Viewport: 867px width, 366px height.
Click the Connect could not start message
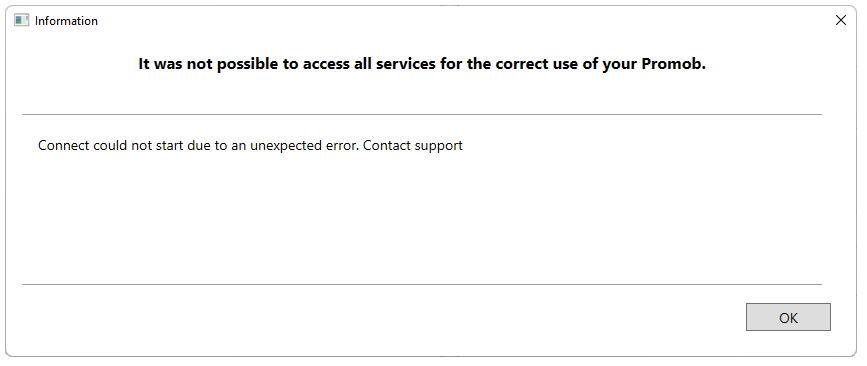(250, 145)
